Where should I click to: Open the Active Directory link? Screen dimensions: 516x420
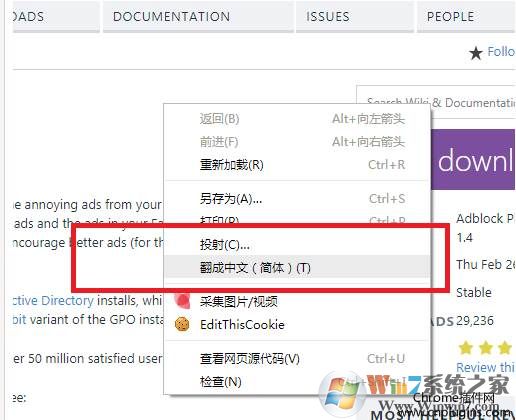coord(53,300)
